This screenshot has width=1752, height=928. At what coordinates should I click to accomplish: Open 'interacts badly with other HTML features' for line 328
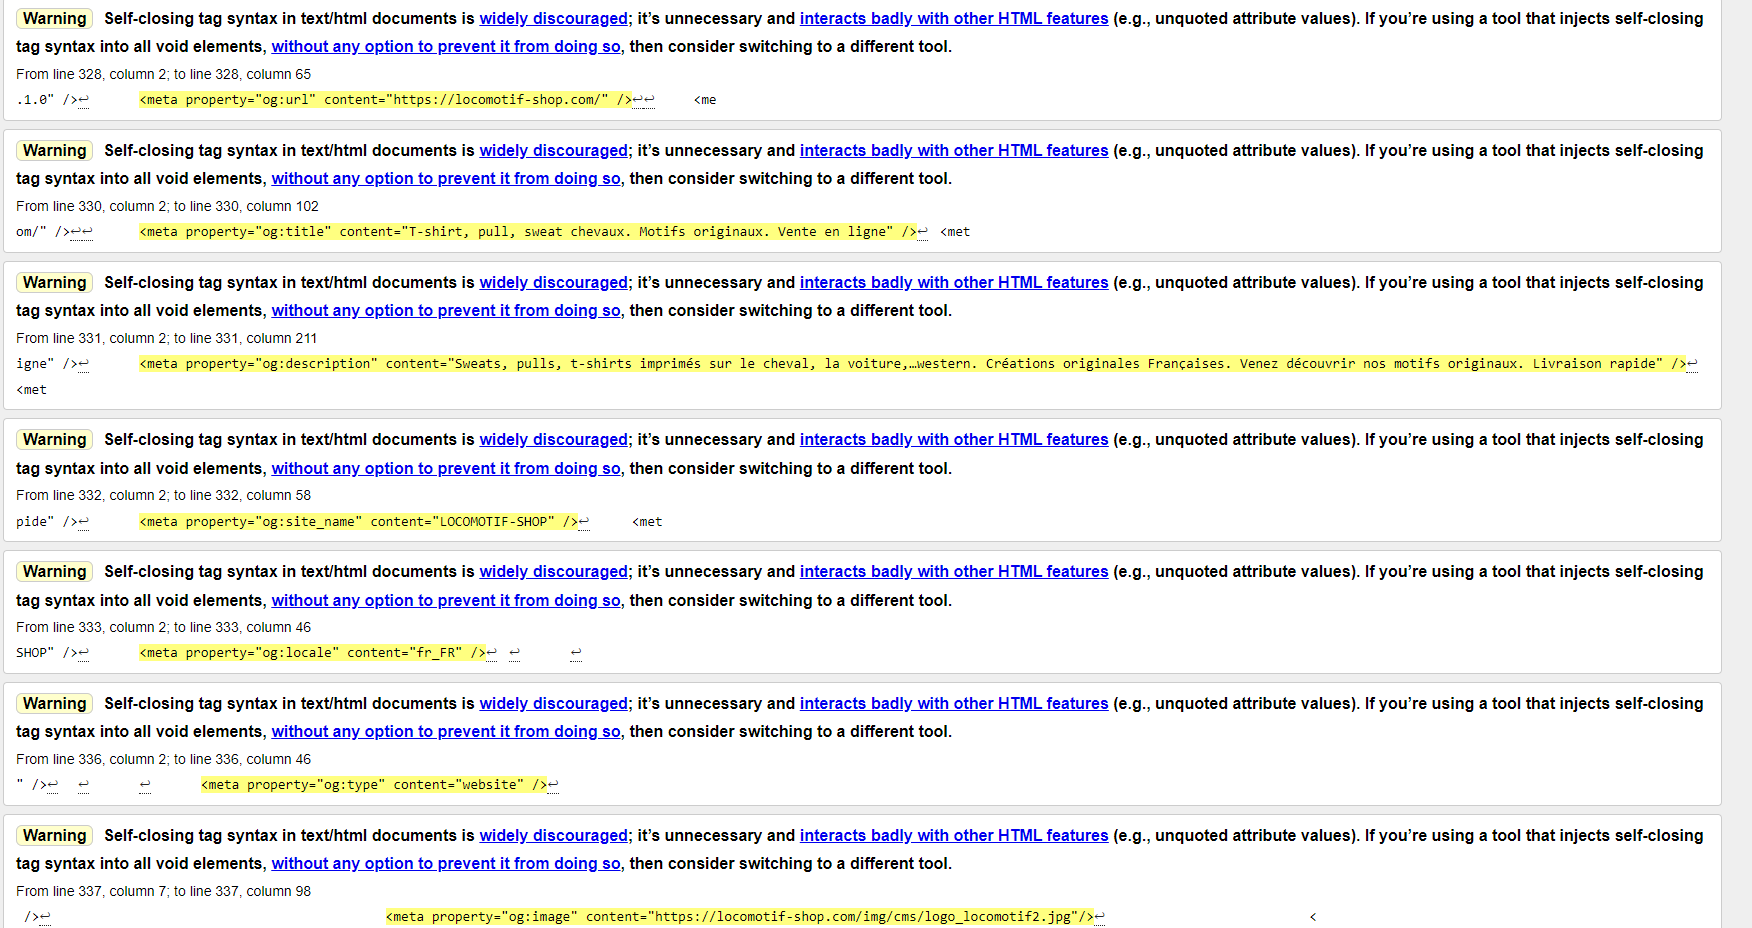tap(954, 19)
